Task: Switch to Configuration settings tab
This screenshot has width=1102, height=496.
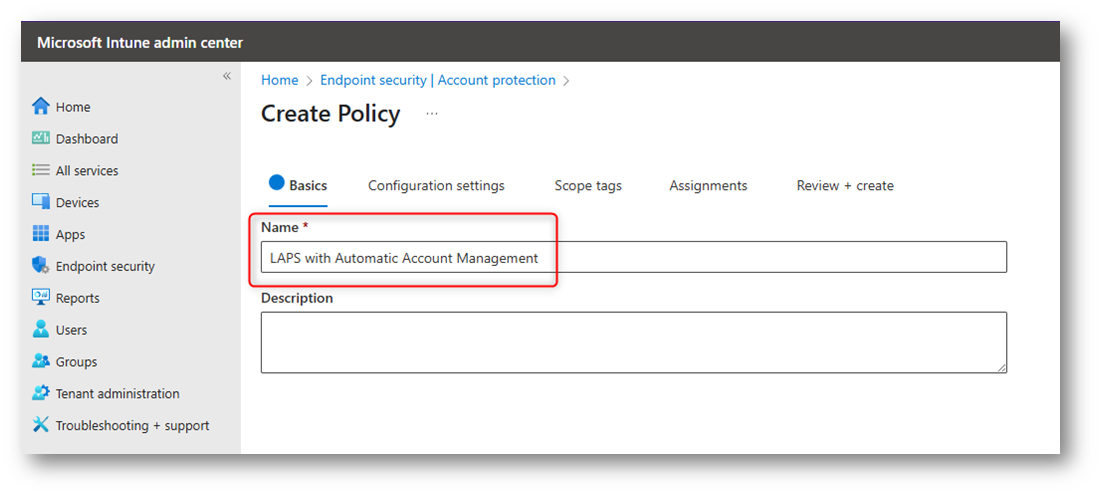Action: click(x=436, y=185)
